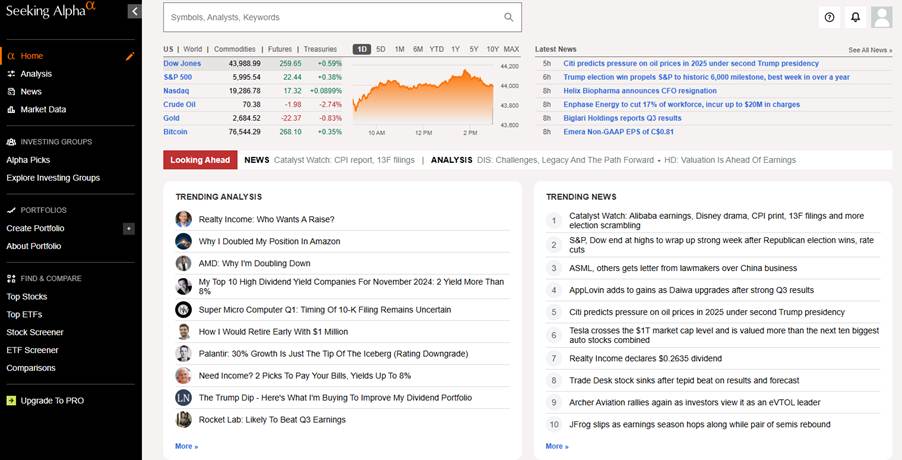Click the Seeking Alpha logo
902x460 pixels.
pos(51,10)
